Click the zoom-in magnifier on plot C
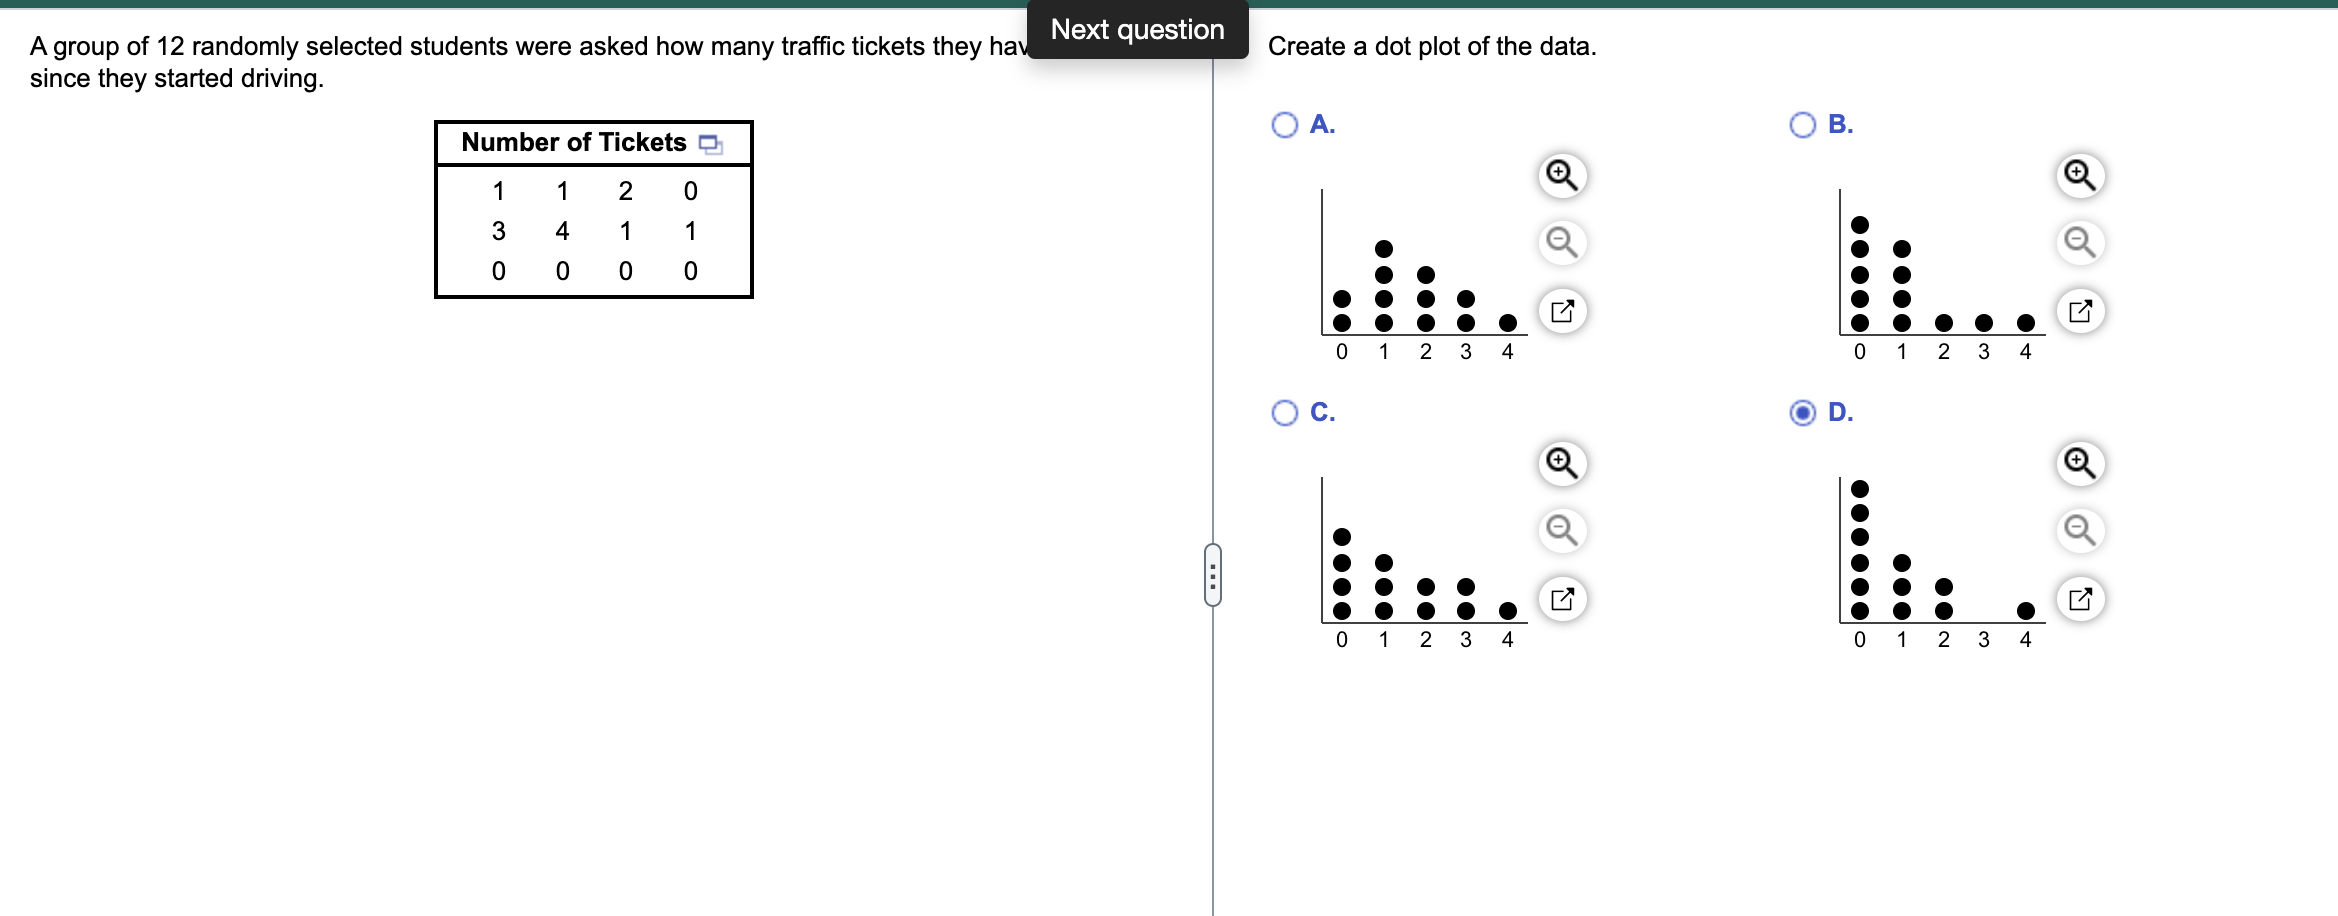Viewport: 2338px width, 916px height. point(1561,462)
